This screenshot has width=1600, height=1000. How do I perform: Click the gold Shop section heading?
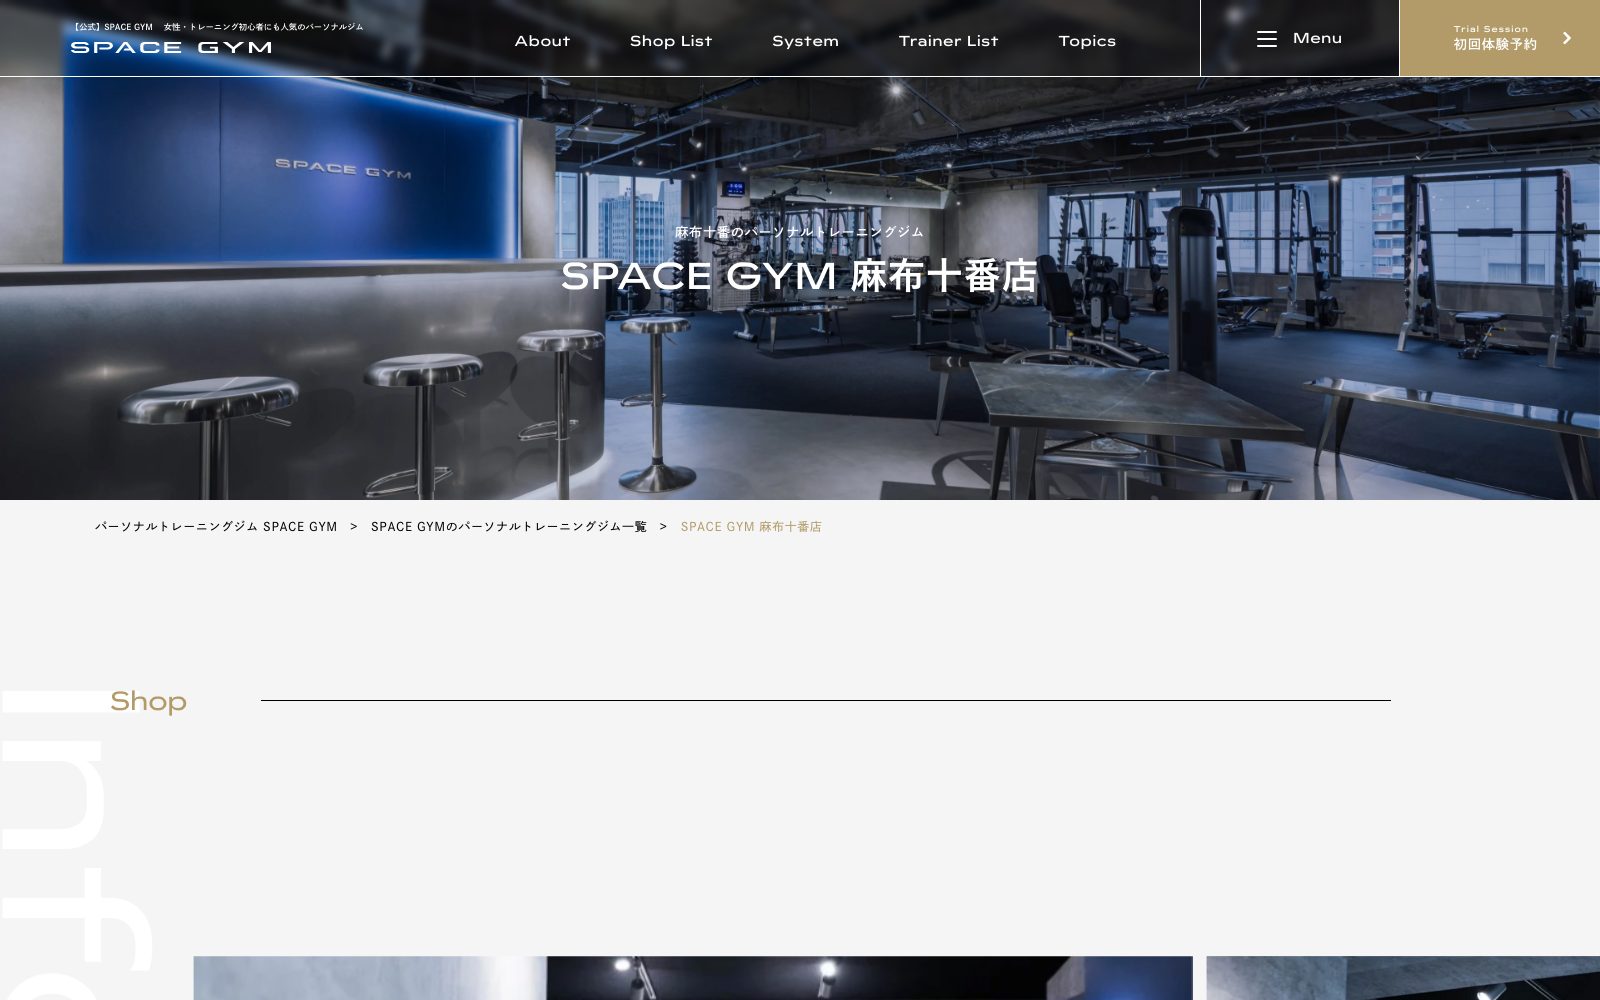click(148, 701)
